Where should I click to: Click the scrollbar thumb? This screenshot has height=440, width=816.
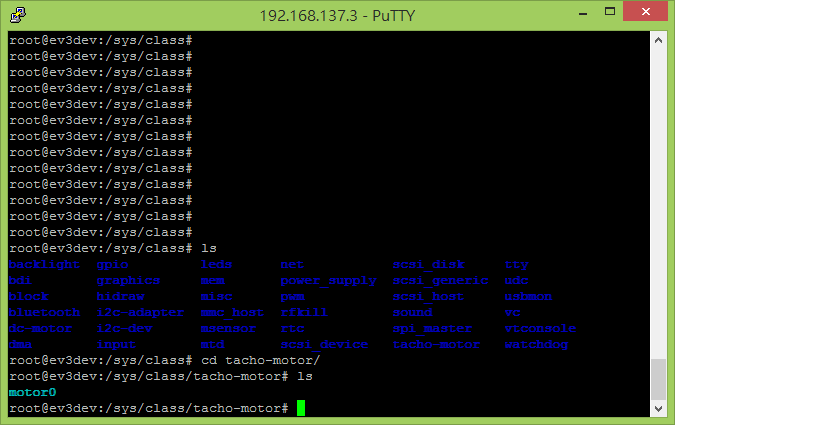658,379
